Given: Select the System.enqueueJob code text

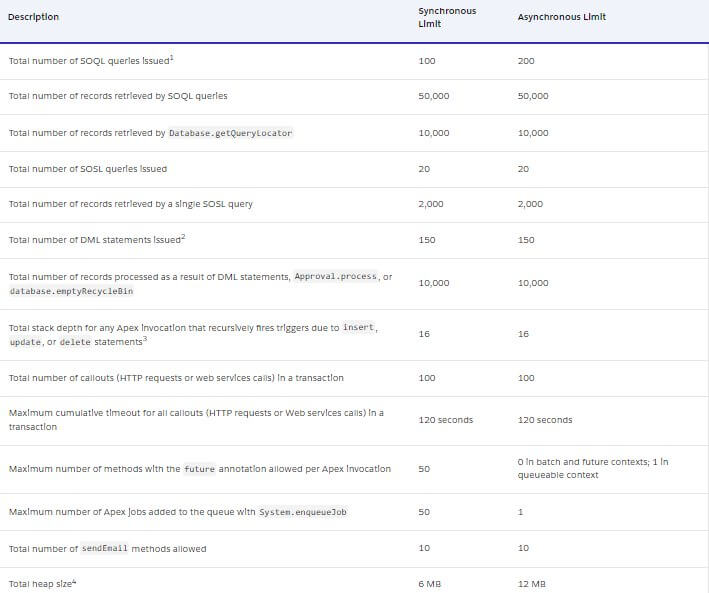Looking at the screenshot, I should click(303, 512).
